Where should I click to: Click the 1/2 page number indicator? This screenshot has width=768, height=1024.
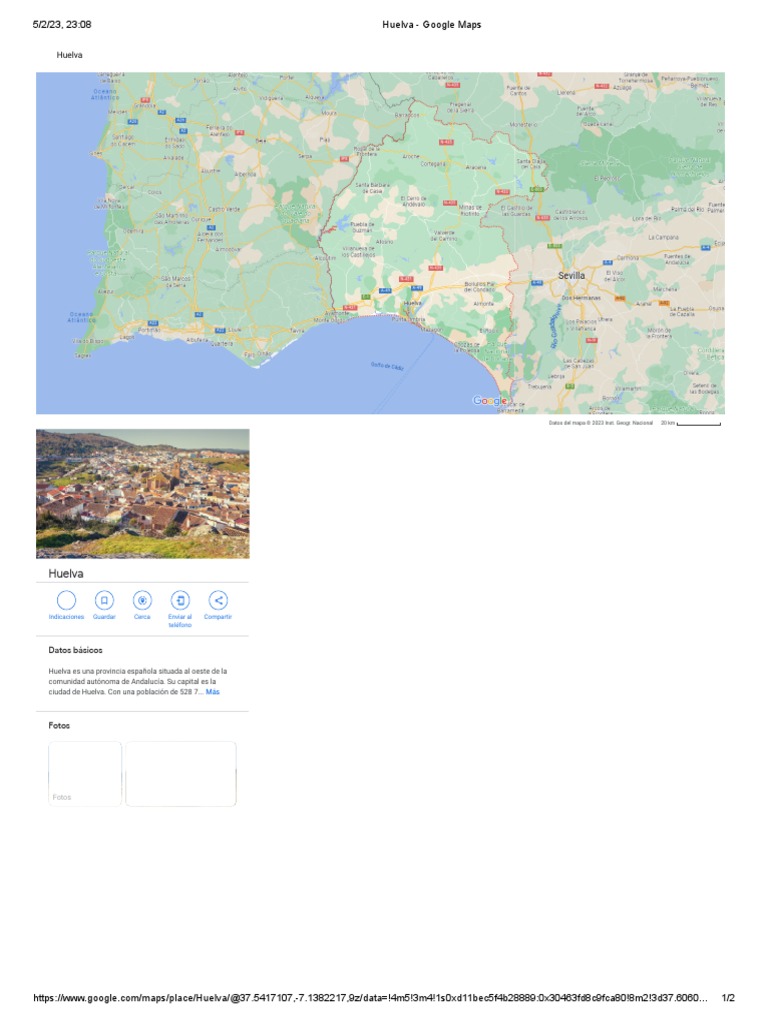click(728, 998)
